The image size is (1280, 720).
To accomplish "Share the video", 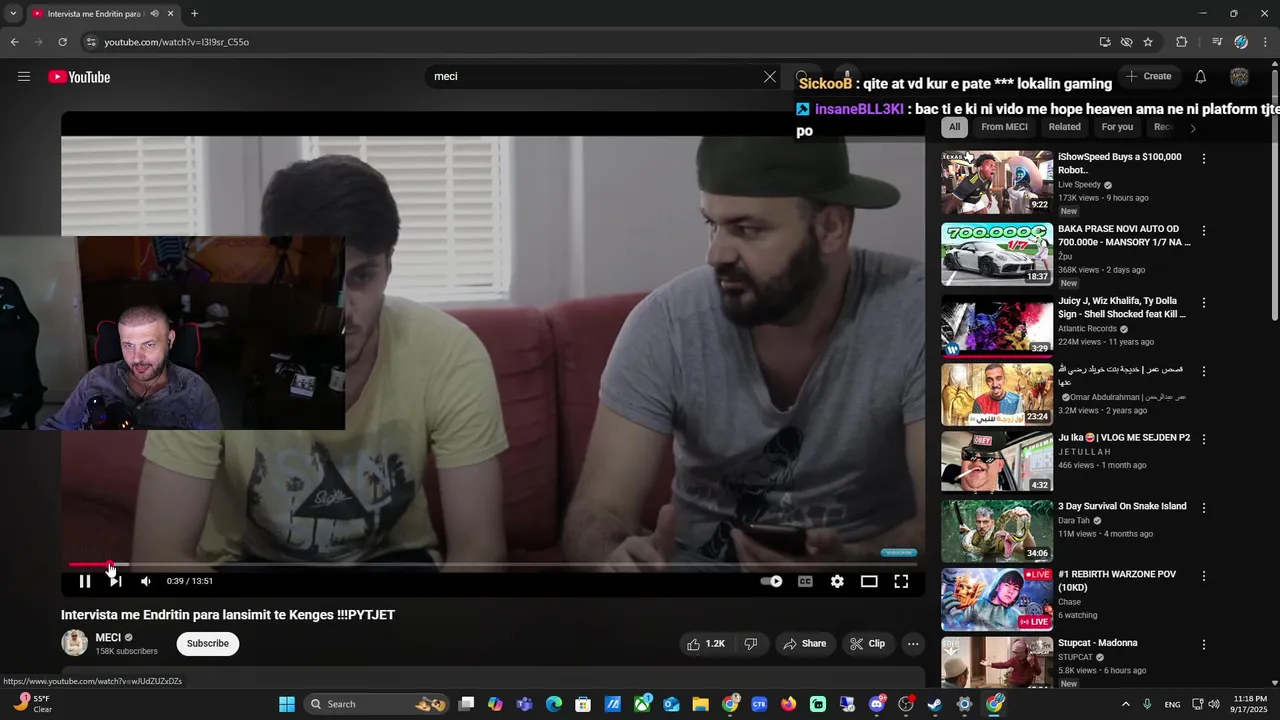I will pos(805,644).
